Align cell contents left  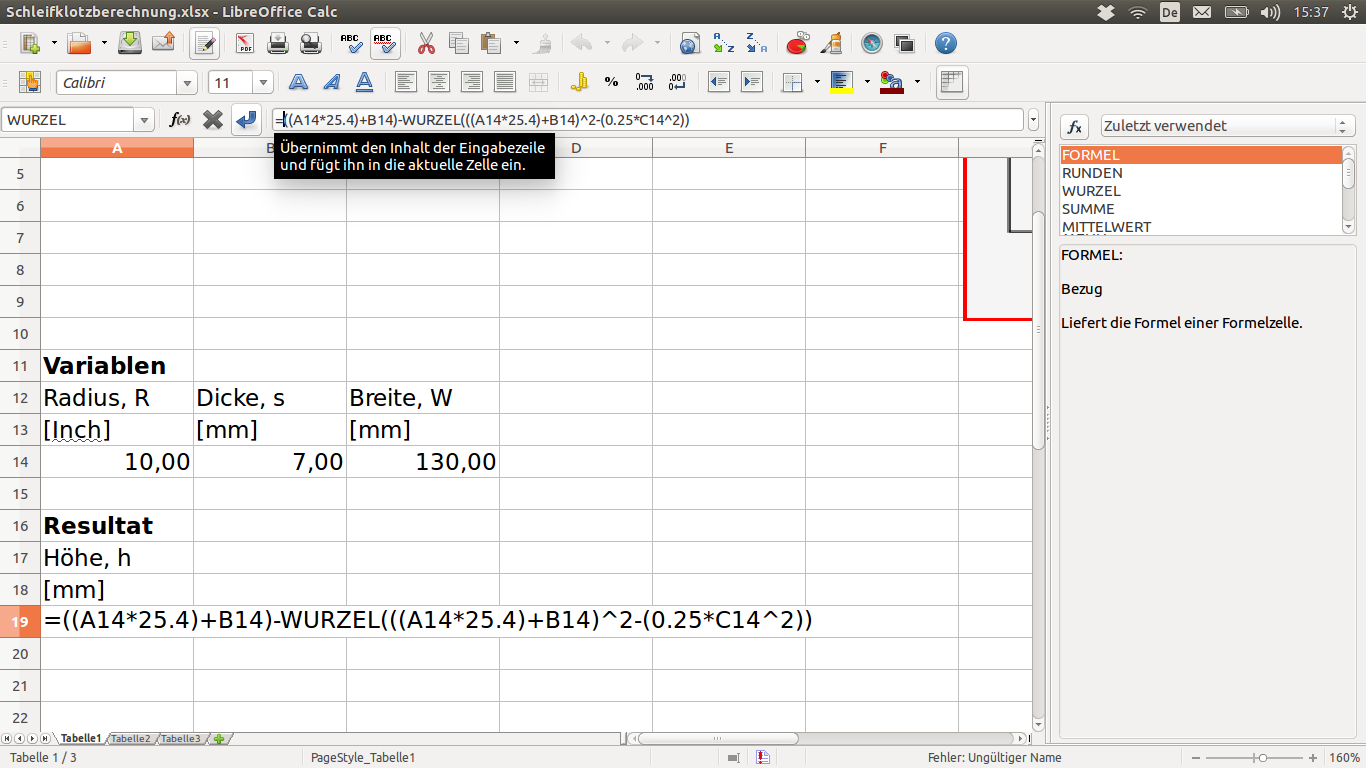(x=405, y=82)
